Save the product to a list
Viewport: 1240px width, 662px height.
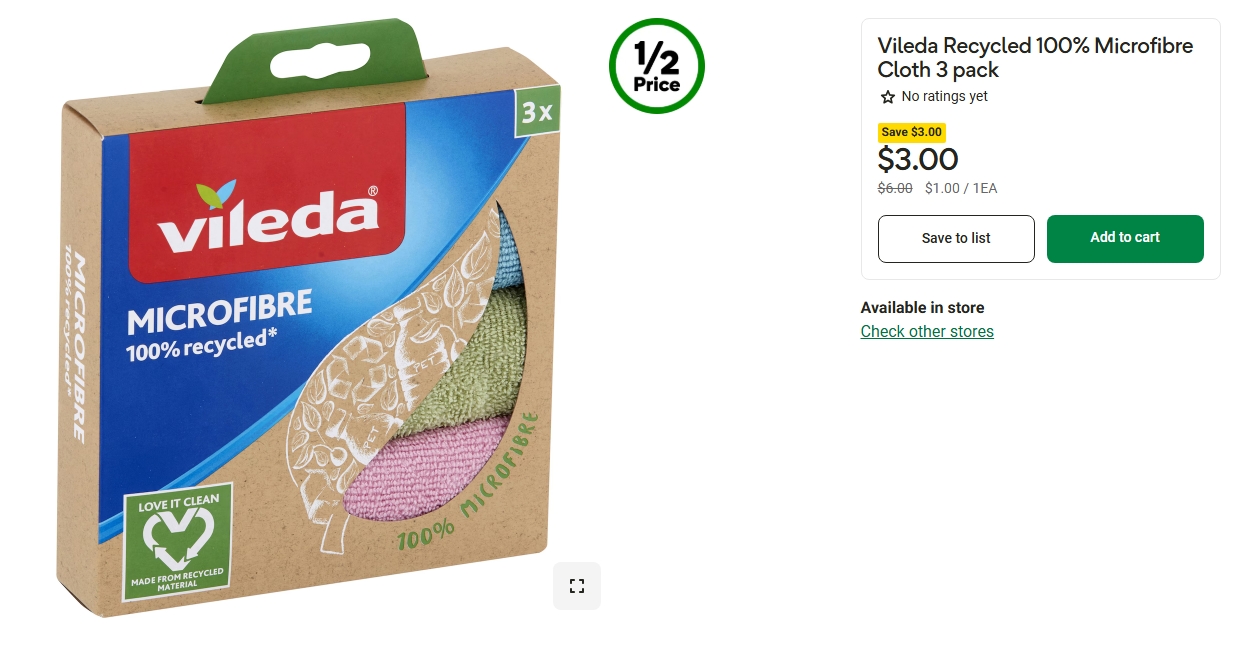[956, 238]
